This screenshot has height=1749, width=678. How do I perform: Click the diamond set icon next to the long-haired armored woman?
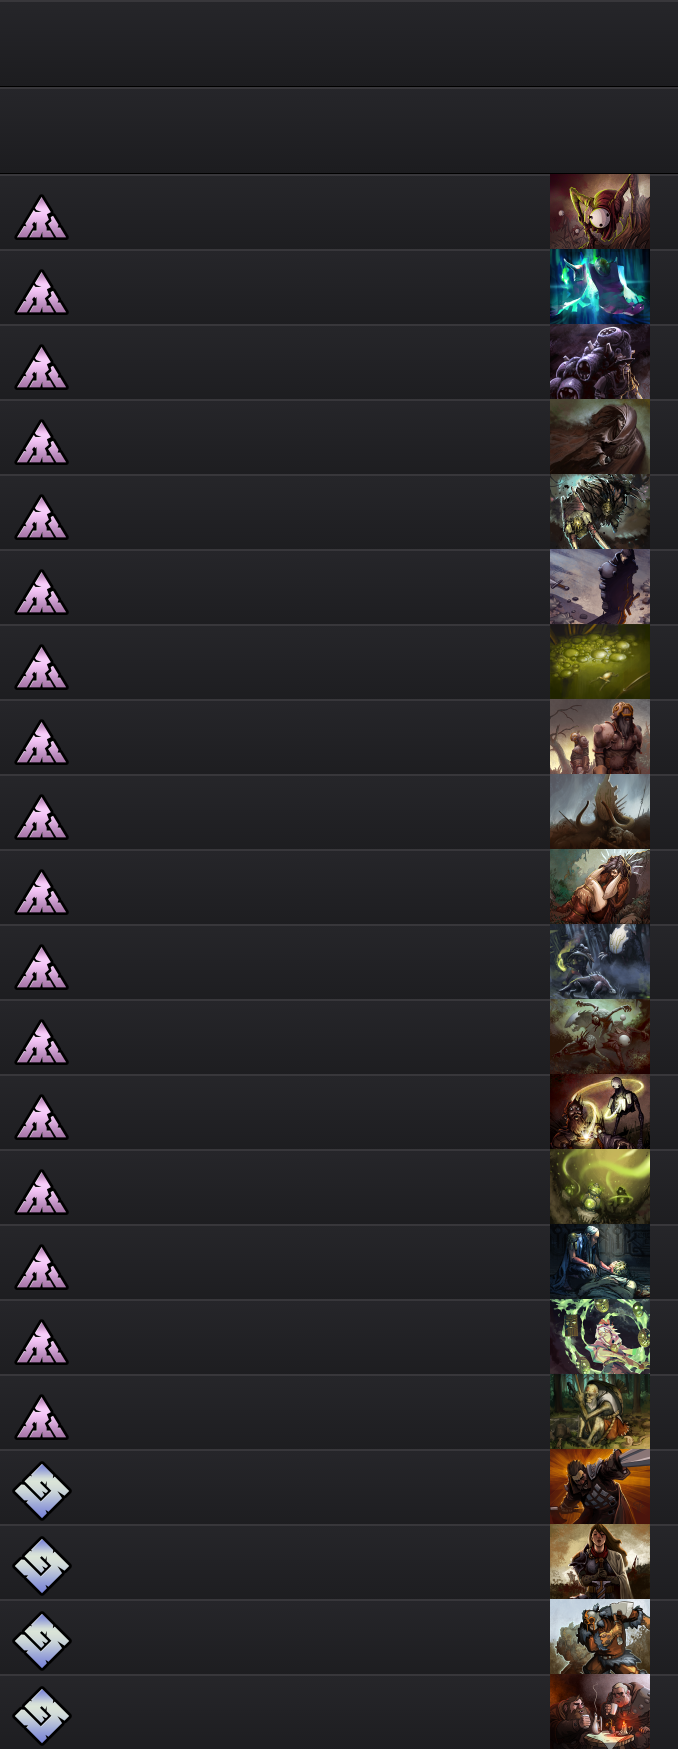pyautogui.click(x=41, y=1566)
